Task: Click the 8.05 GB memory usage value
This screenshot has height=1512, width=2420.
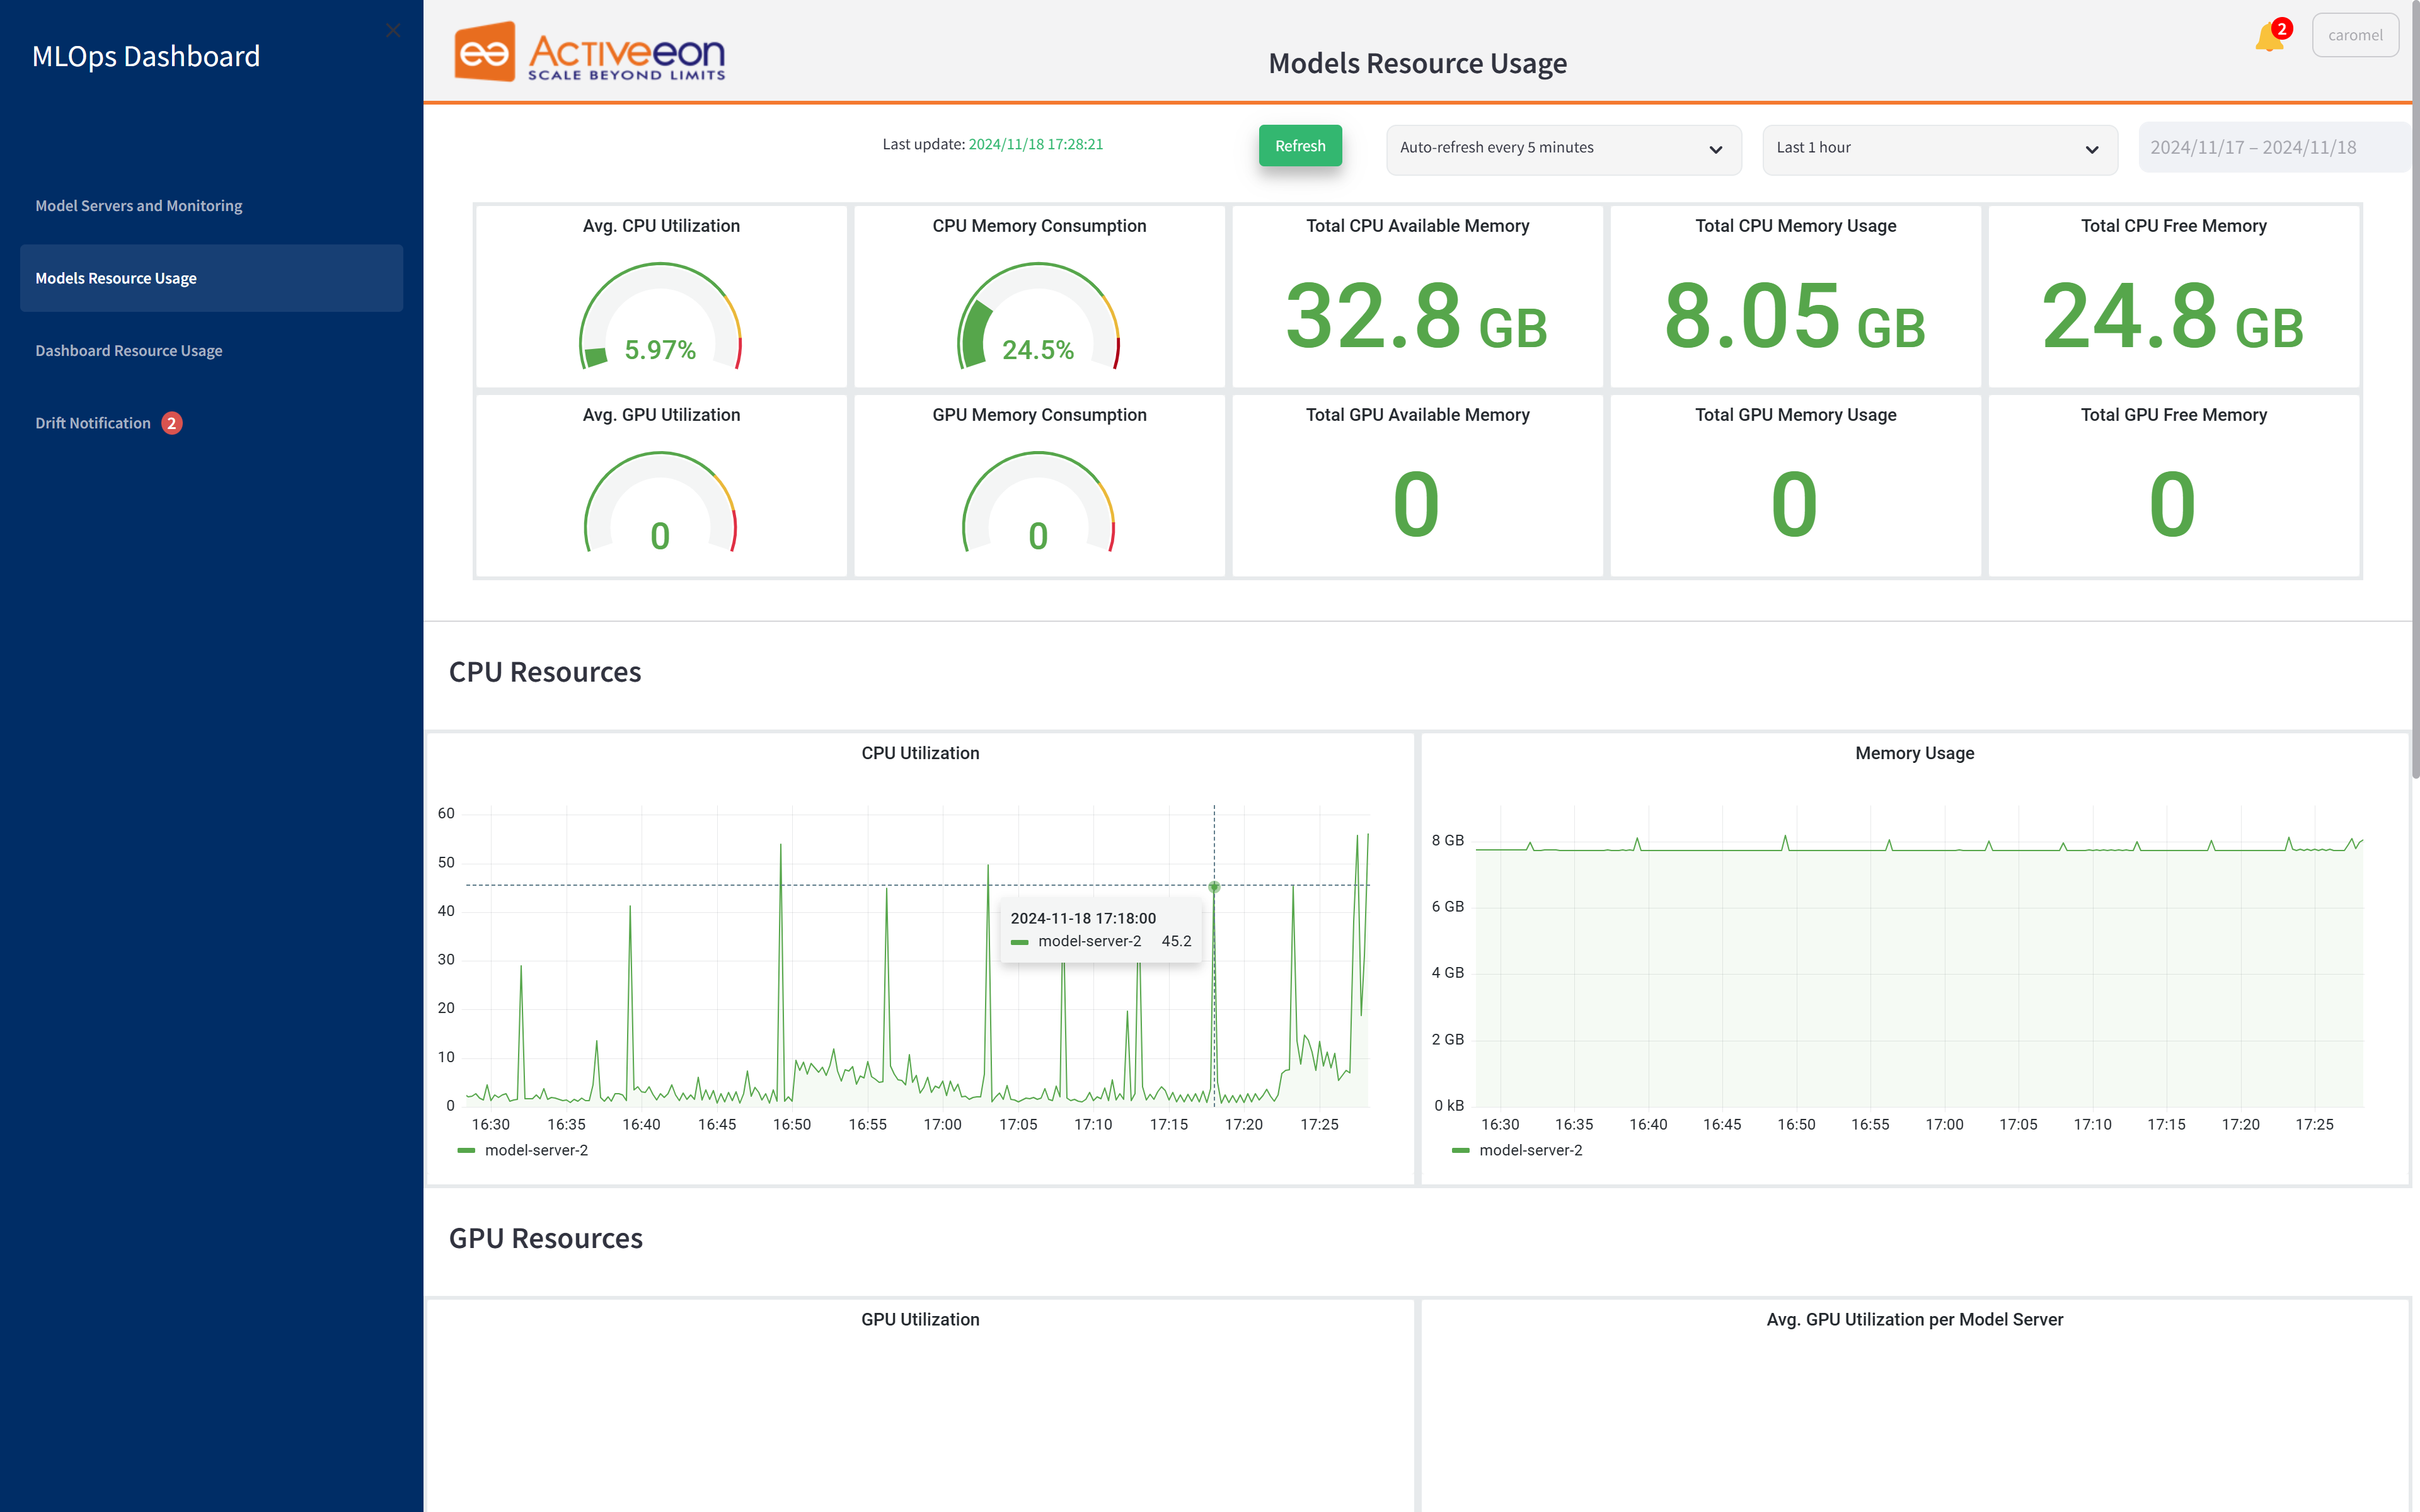Action: click(1794, 317)
